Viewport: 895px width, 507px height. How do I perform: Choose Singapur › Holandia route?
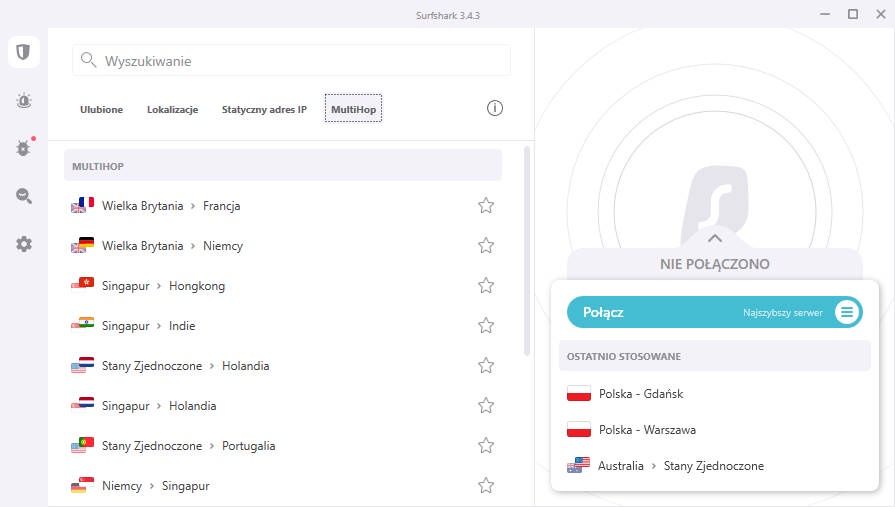(283, 405)
